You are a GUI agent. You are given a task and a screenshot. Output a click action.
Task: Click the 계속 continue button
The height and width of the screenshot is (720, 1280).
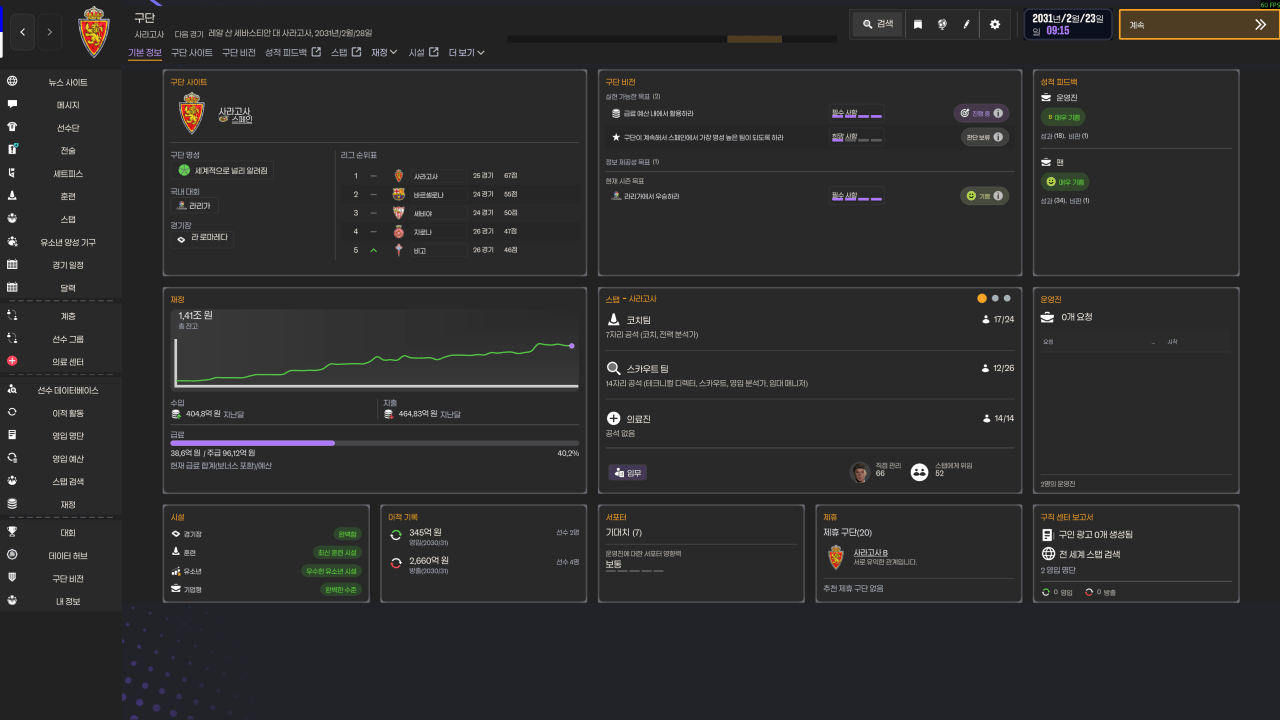pos(1199,25)
